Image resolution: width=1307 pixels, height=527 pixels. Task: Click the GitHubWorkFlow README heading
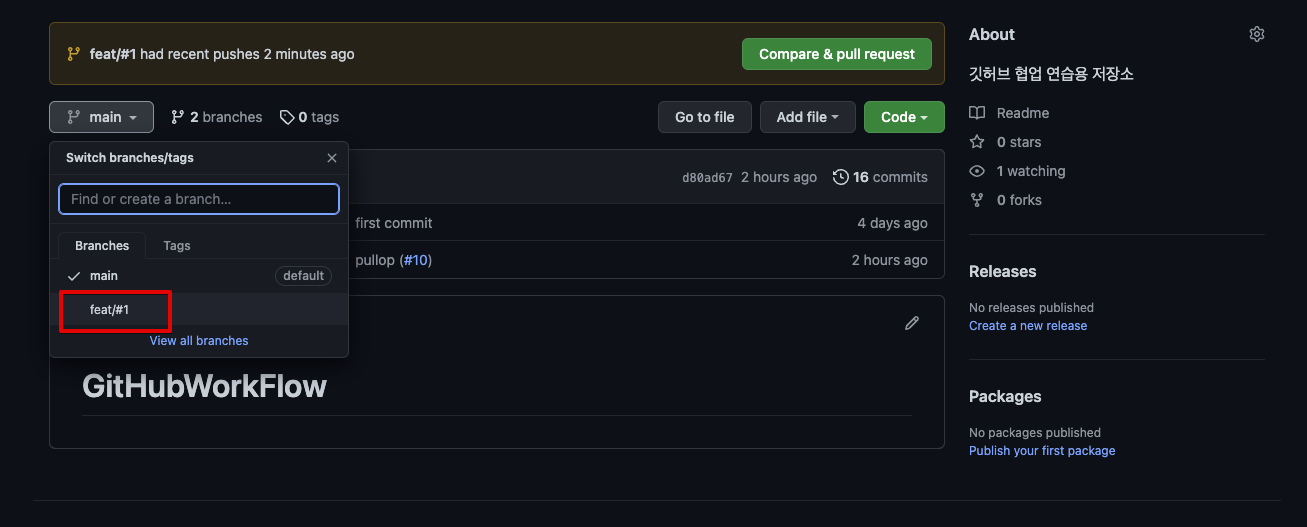(204, 386)
